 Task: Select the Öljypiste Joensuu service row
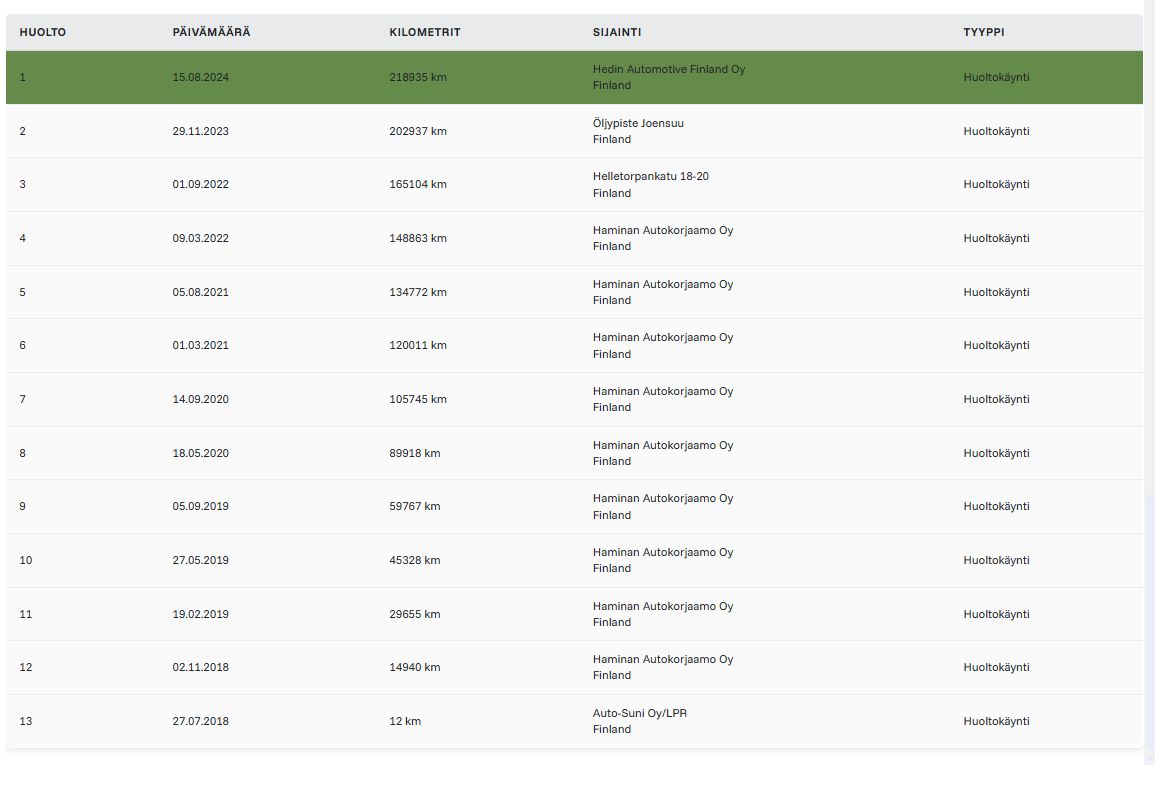[575, 131]
